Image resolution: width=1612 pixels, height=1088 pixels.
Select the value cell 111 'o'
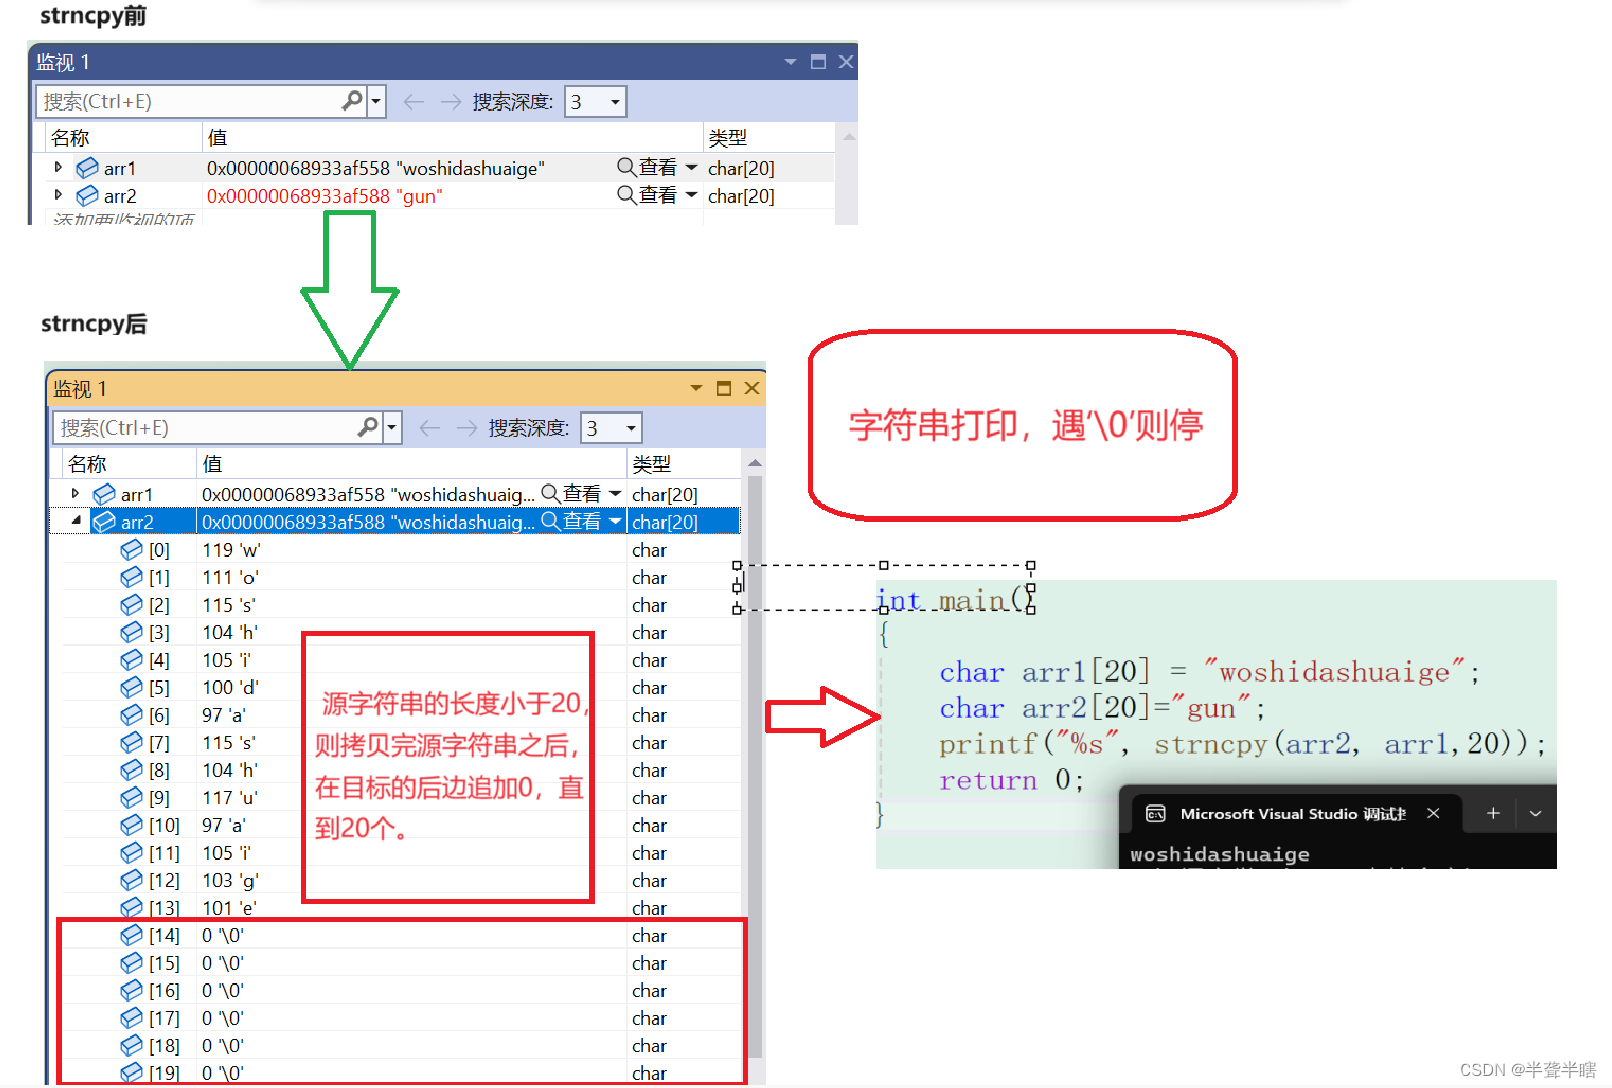230,577
